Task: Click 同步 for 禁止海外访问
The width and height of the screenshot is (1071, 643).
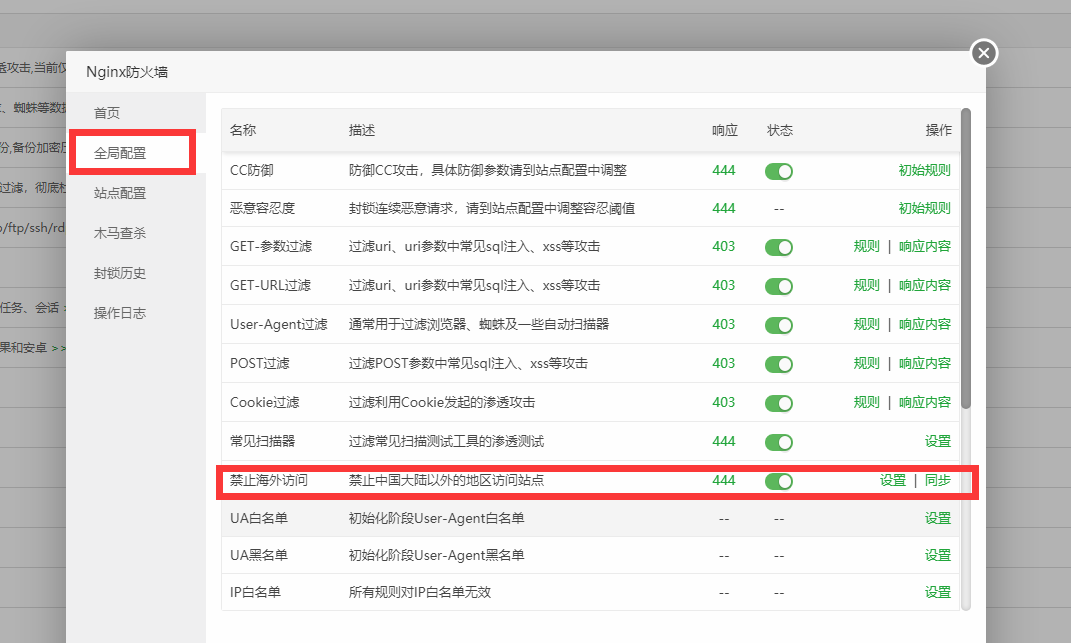Action: [938, 480]
